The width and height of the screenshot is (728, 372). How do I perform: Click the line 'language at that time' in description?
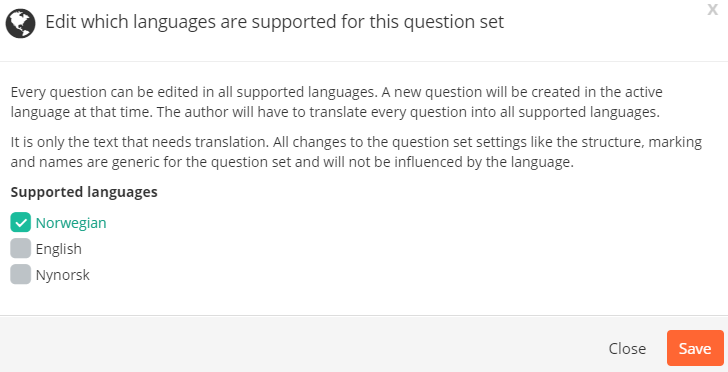click(x=335, y=112)
